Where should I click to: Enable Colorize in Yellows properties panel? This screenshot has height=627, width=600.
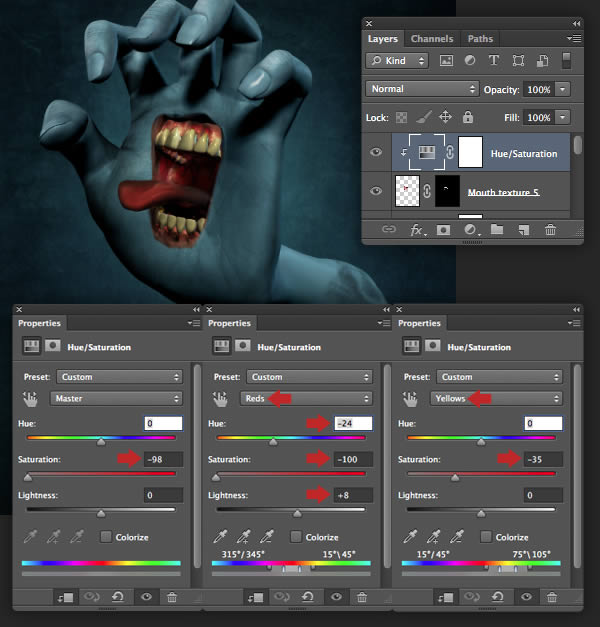point(486,537)
